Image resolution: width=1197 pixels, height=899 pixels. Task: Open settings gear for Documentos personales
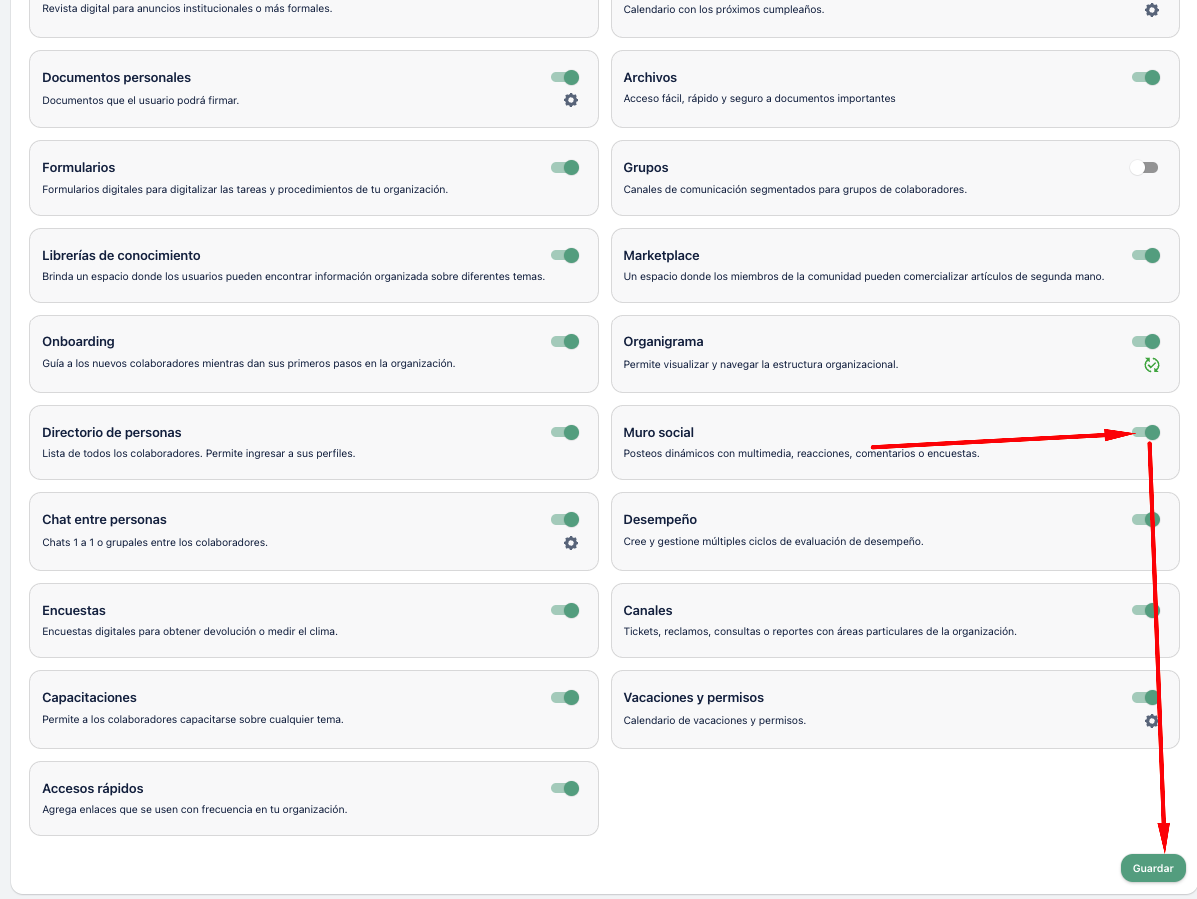point(571,100)
